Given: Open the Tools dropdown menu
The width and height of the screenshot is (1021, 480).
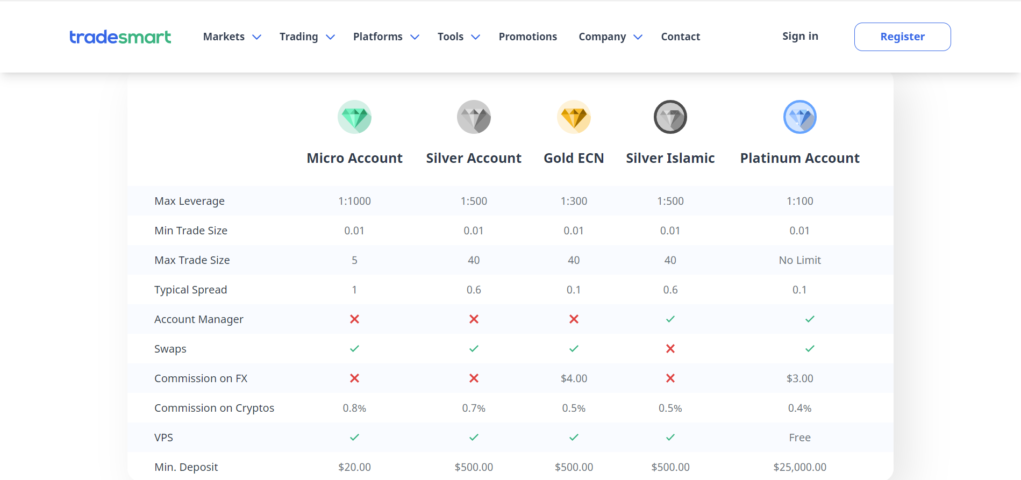Looking at the screenshot, I should [458, 36].
